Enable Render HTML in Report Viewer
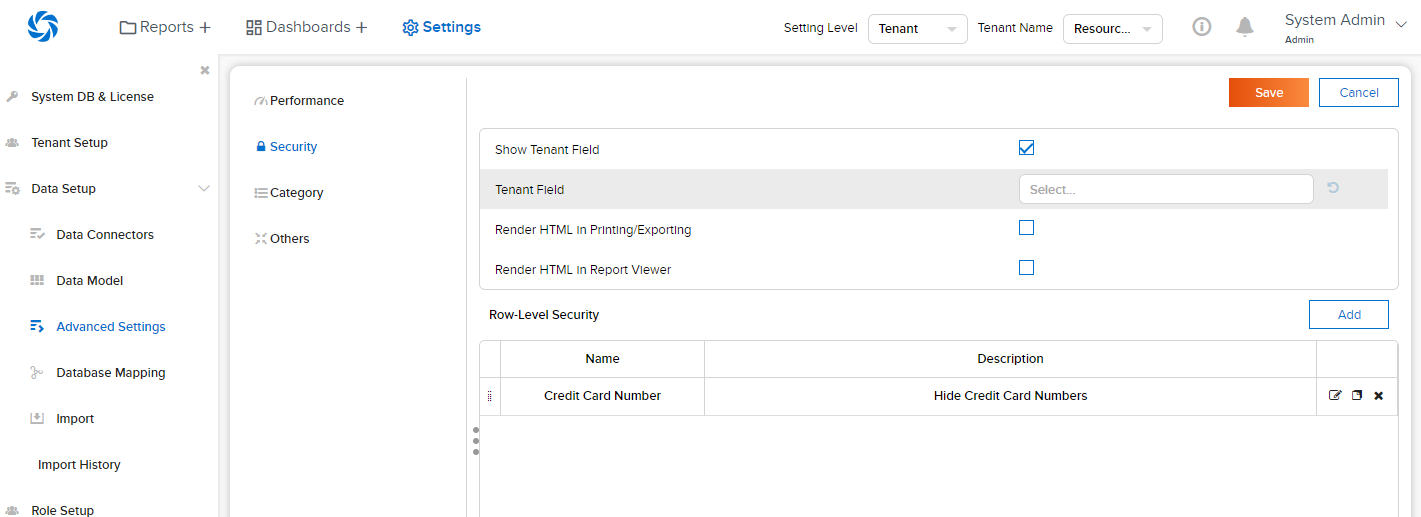Screen dimensions: 1421x517 click(1026, 268)
